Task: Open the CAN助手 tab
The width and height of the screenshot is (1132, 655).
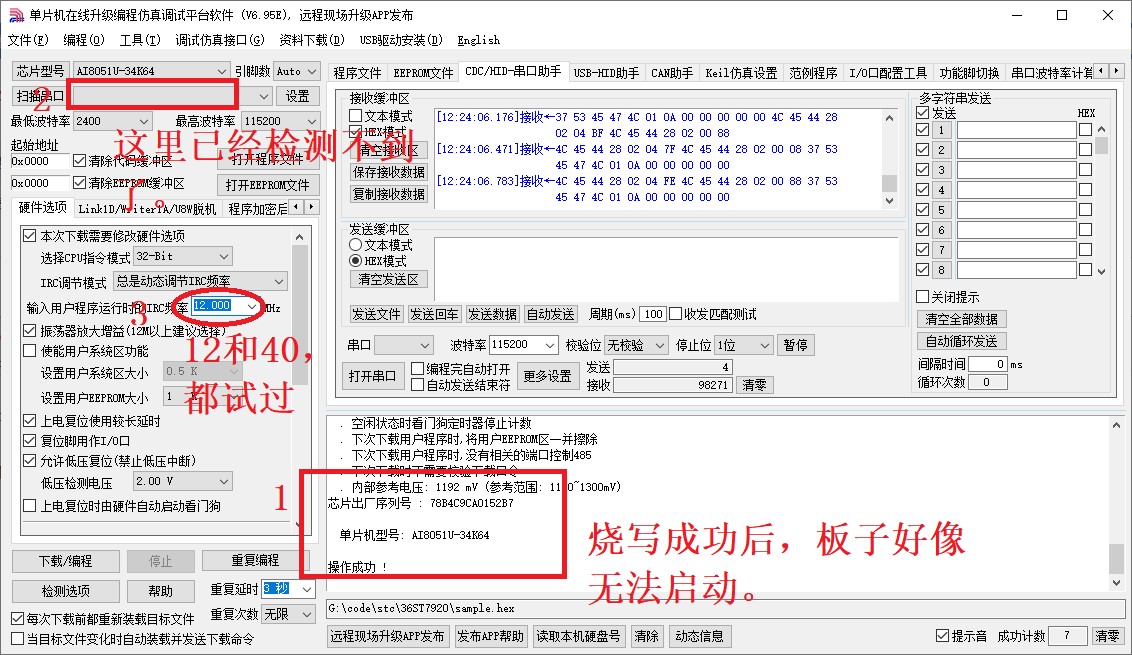Action: (x=671, y=73)
